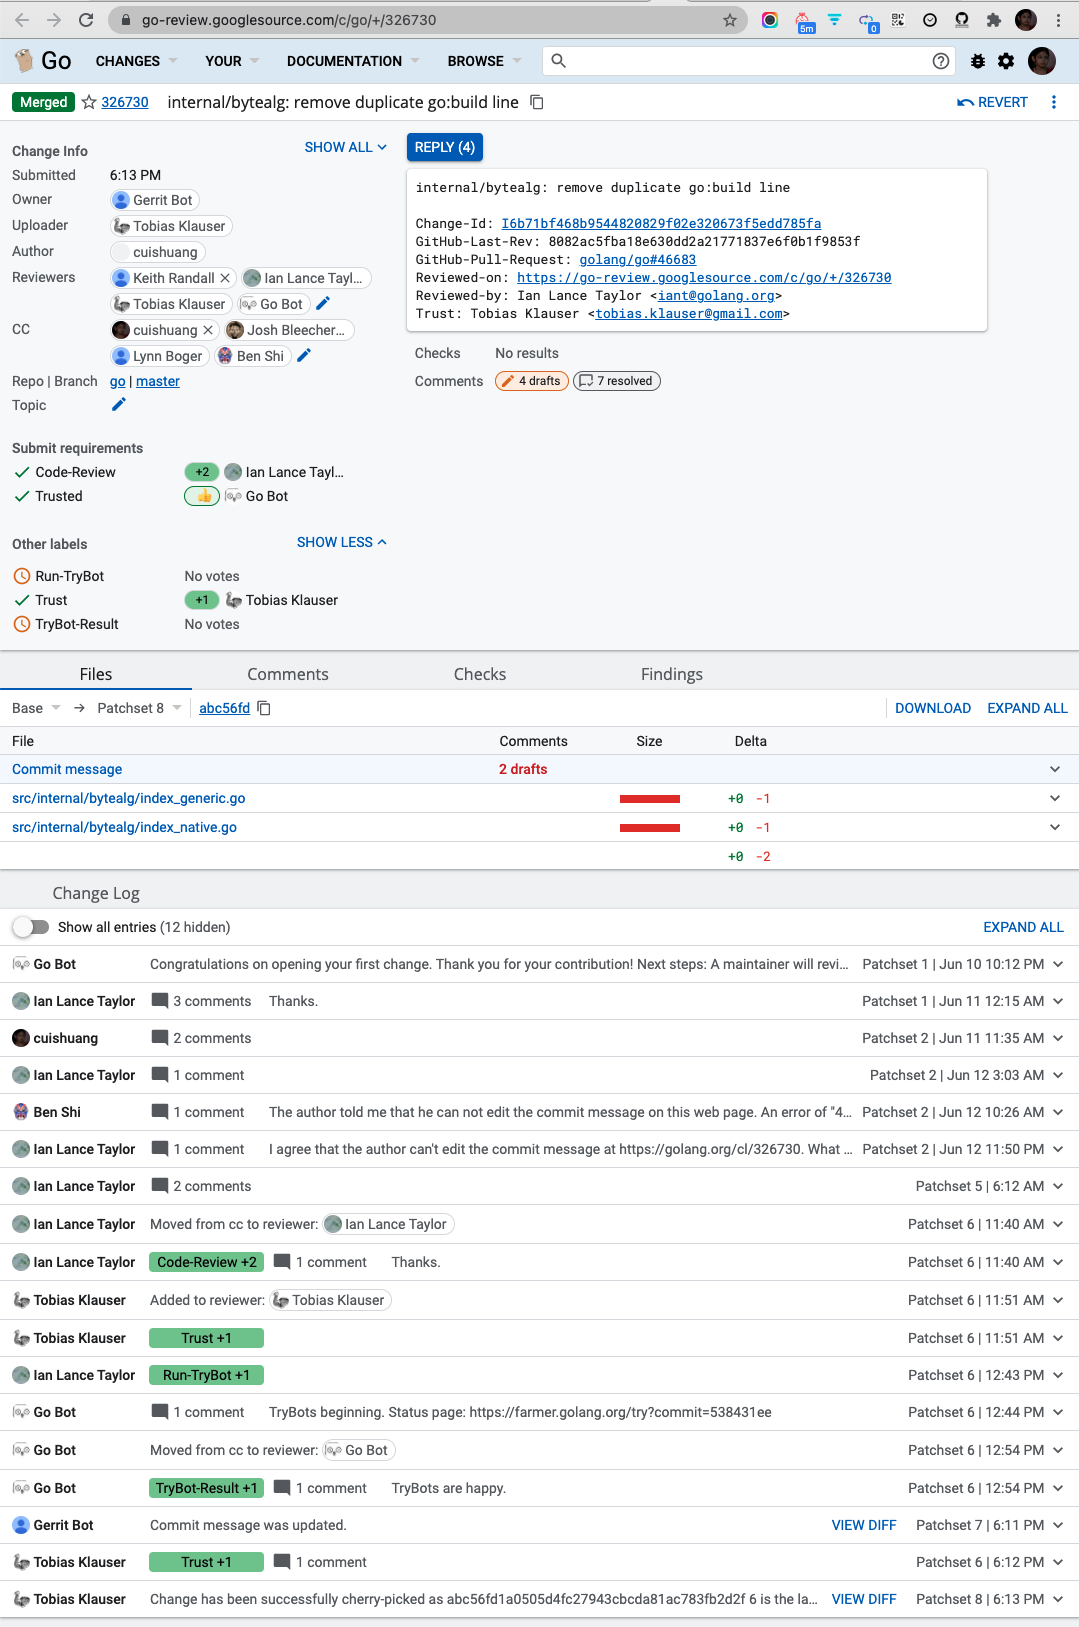The height and width of the screenshot is (1627, 1079).
Task: Expand the index_generic.go file row
Action: (x=1055, y=798)
